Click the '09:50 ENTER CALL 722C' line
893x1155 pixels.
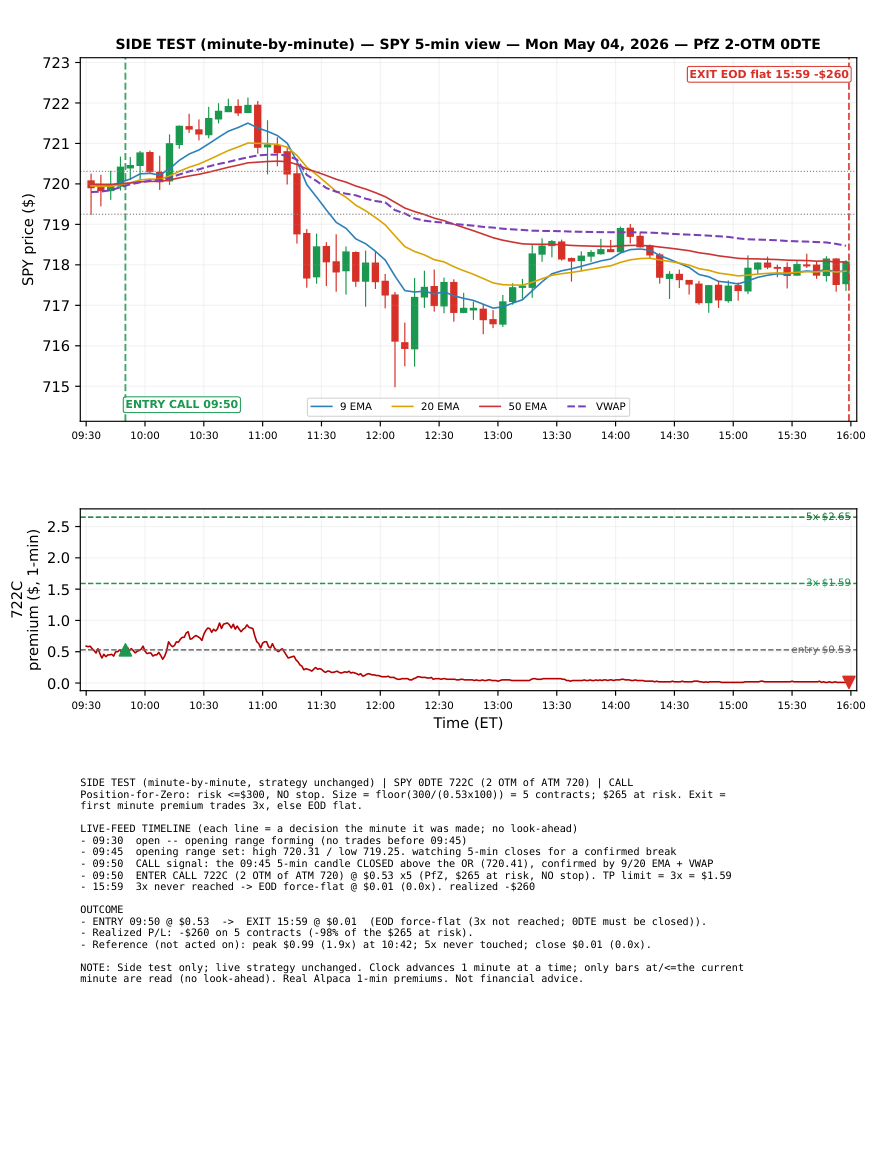click(406, 875)
